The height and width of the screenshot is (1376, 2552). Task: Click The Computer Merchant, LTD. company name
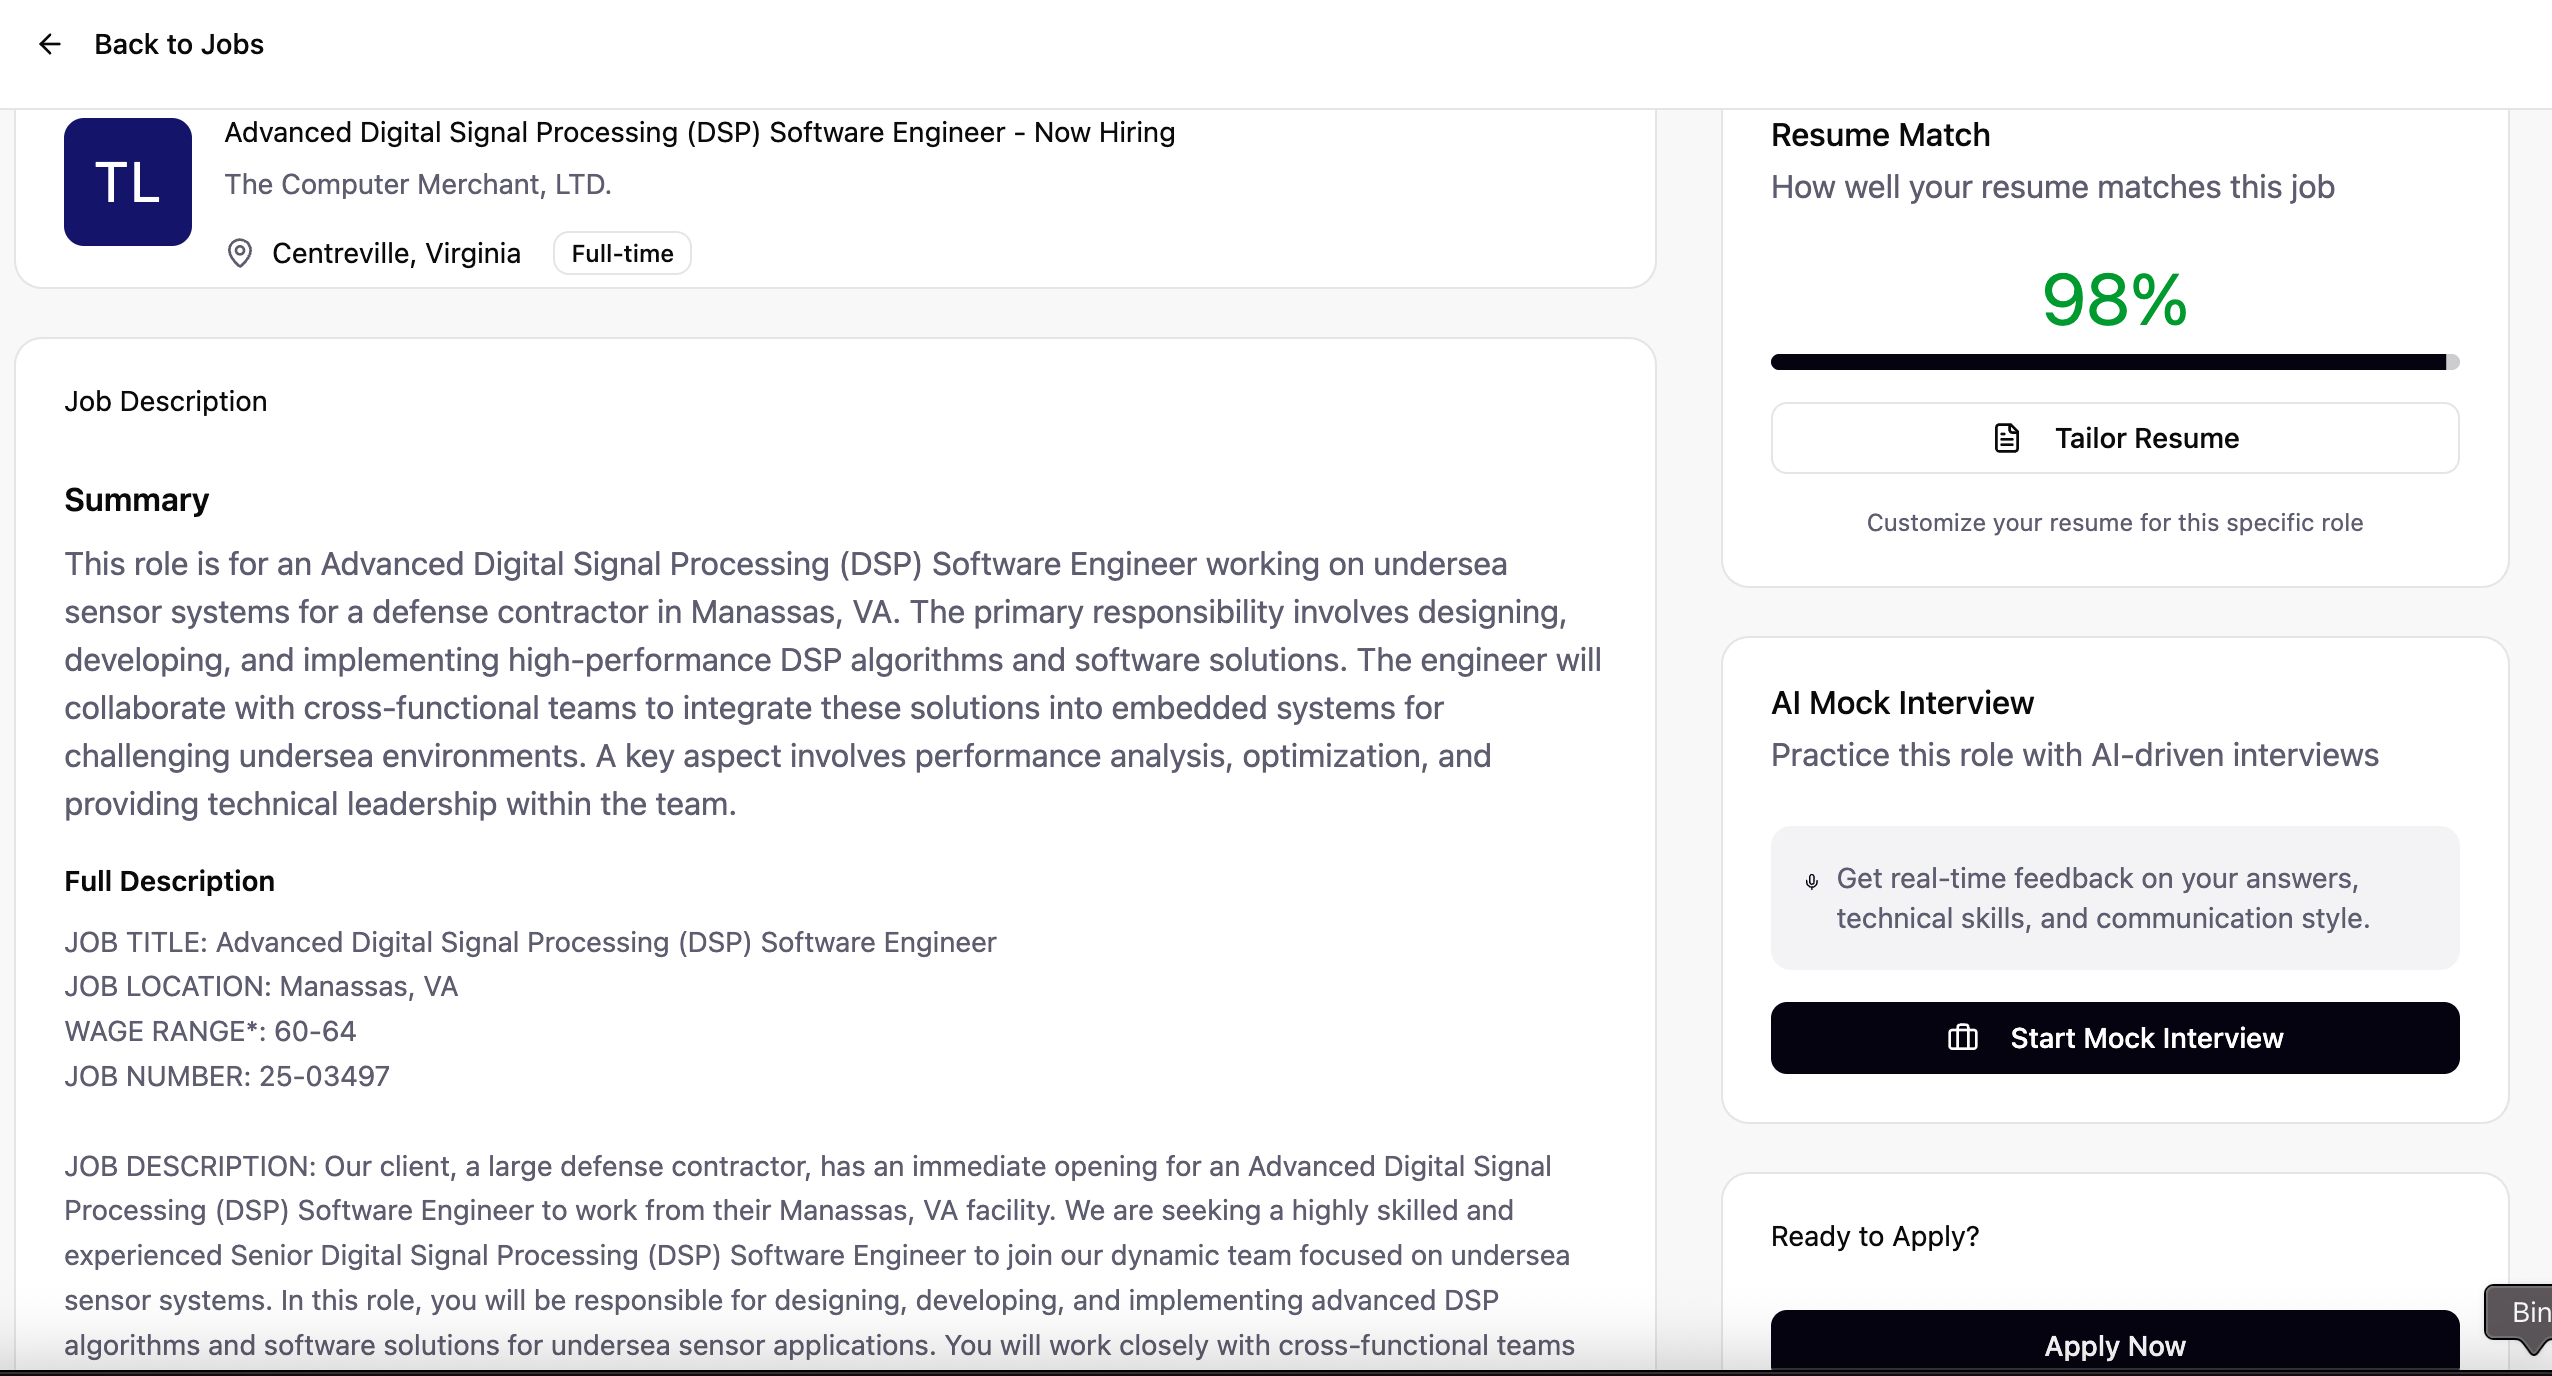click(417, 184)
